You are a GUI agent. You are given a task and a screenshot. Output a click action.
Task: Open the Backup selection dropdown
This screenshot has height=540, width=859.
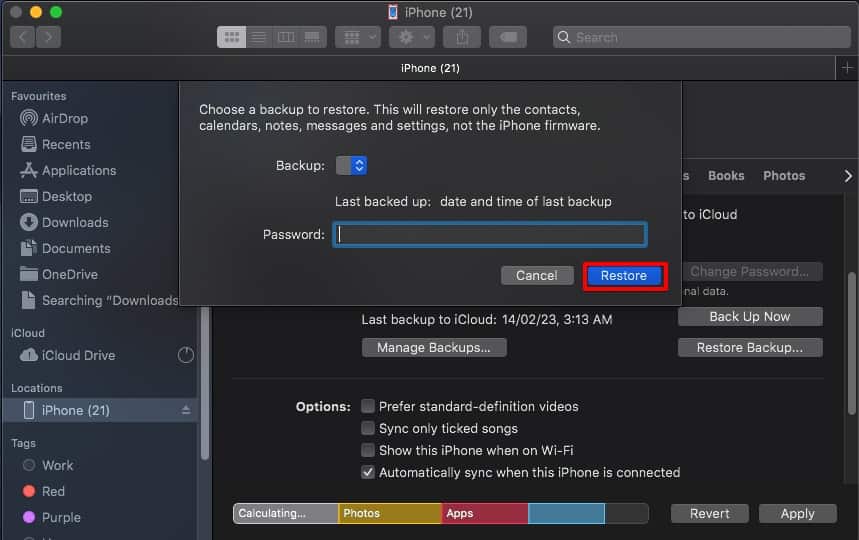tap(351, 165)
